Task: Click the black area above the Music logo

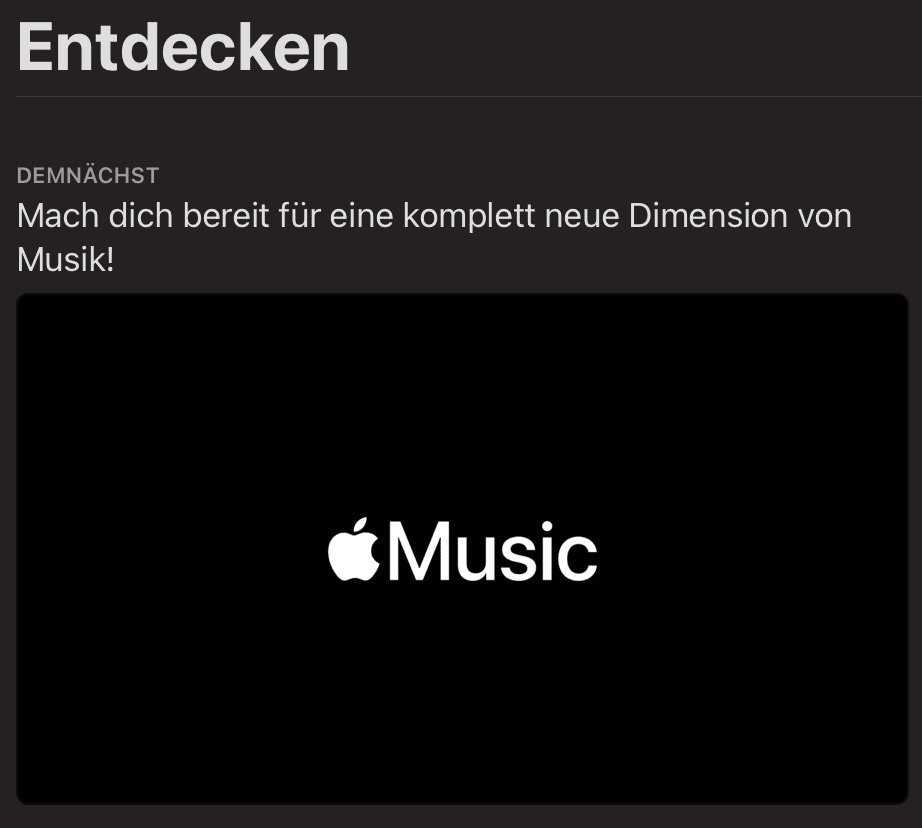Action: (x=462, y=406)
